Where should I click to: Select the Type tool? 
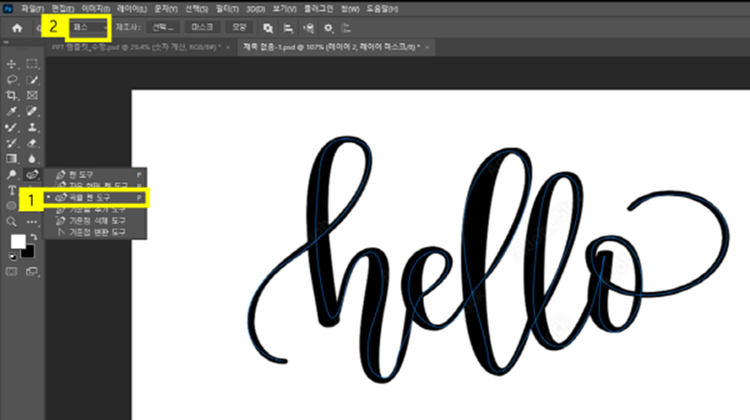(x=11, y=190)
